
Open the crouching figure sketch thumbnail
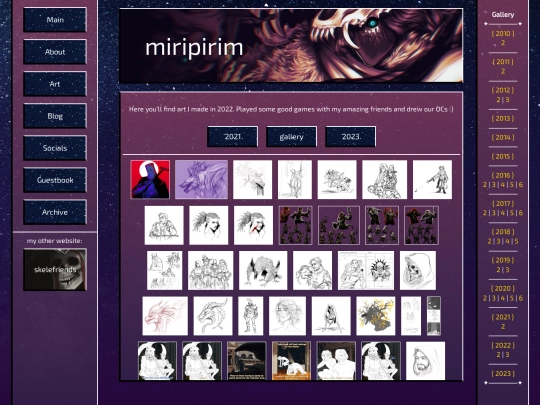click(331, 316)
